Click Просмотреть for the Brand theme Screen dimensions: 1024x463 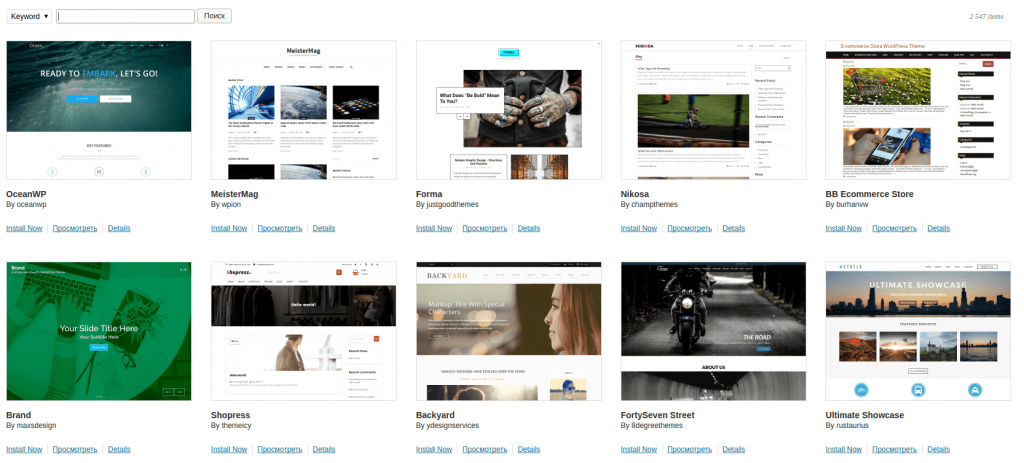75,449
